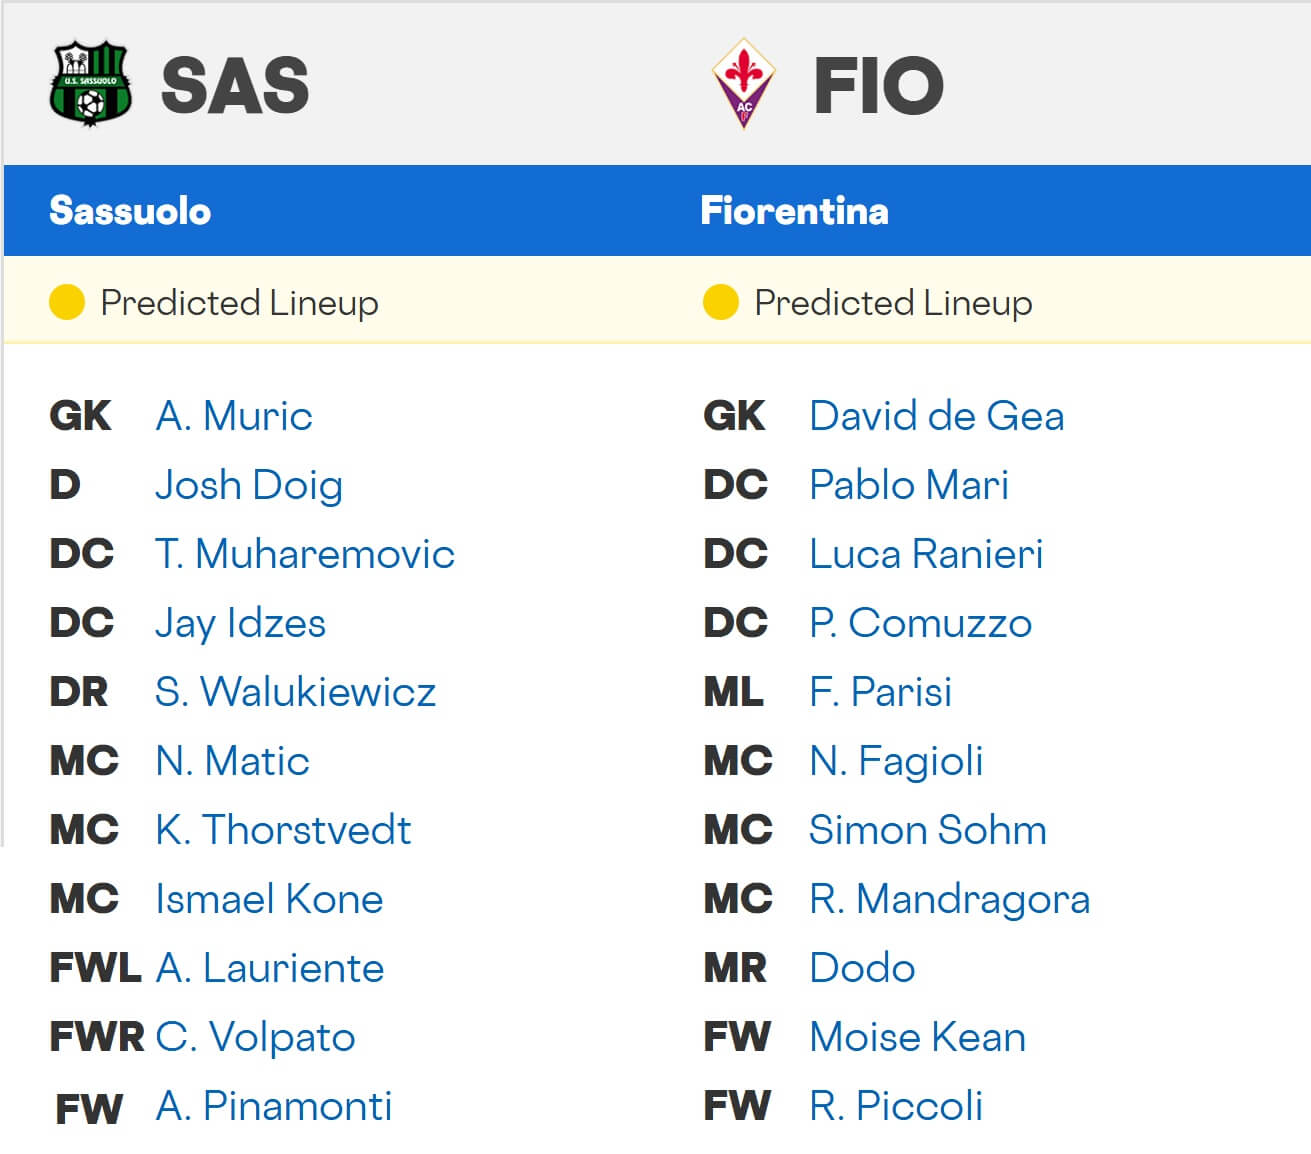Select Pablo Mari from the defense list
The width and height of the screenshot is (1311, 1154).
[909, 485]
